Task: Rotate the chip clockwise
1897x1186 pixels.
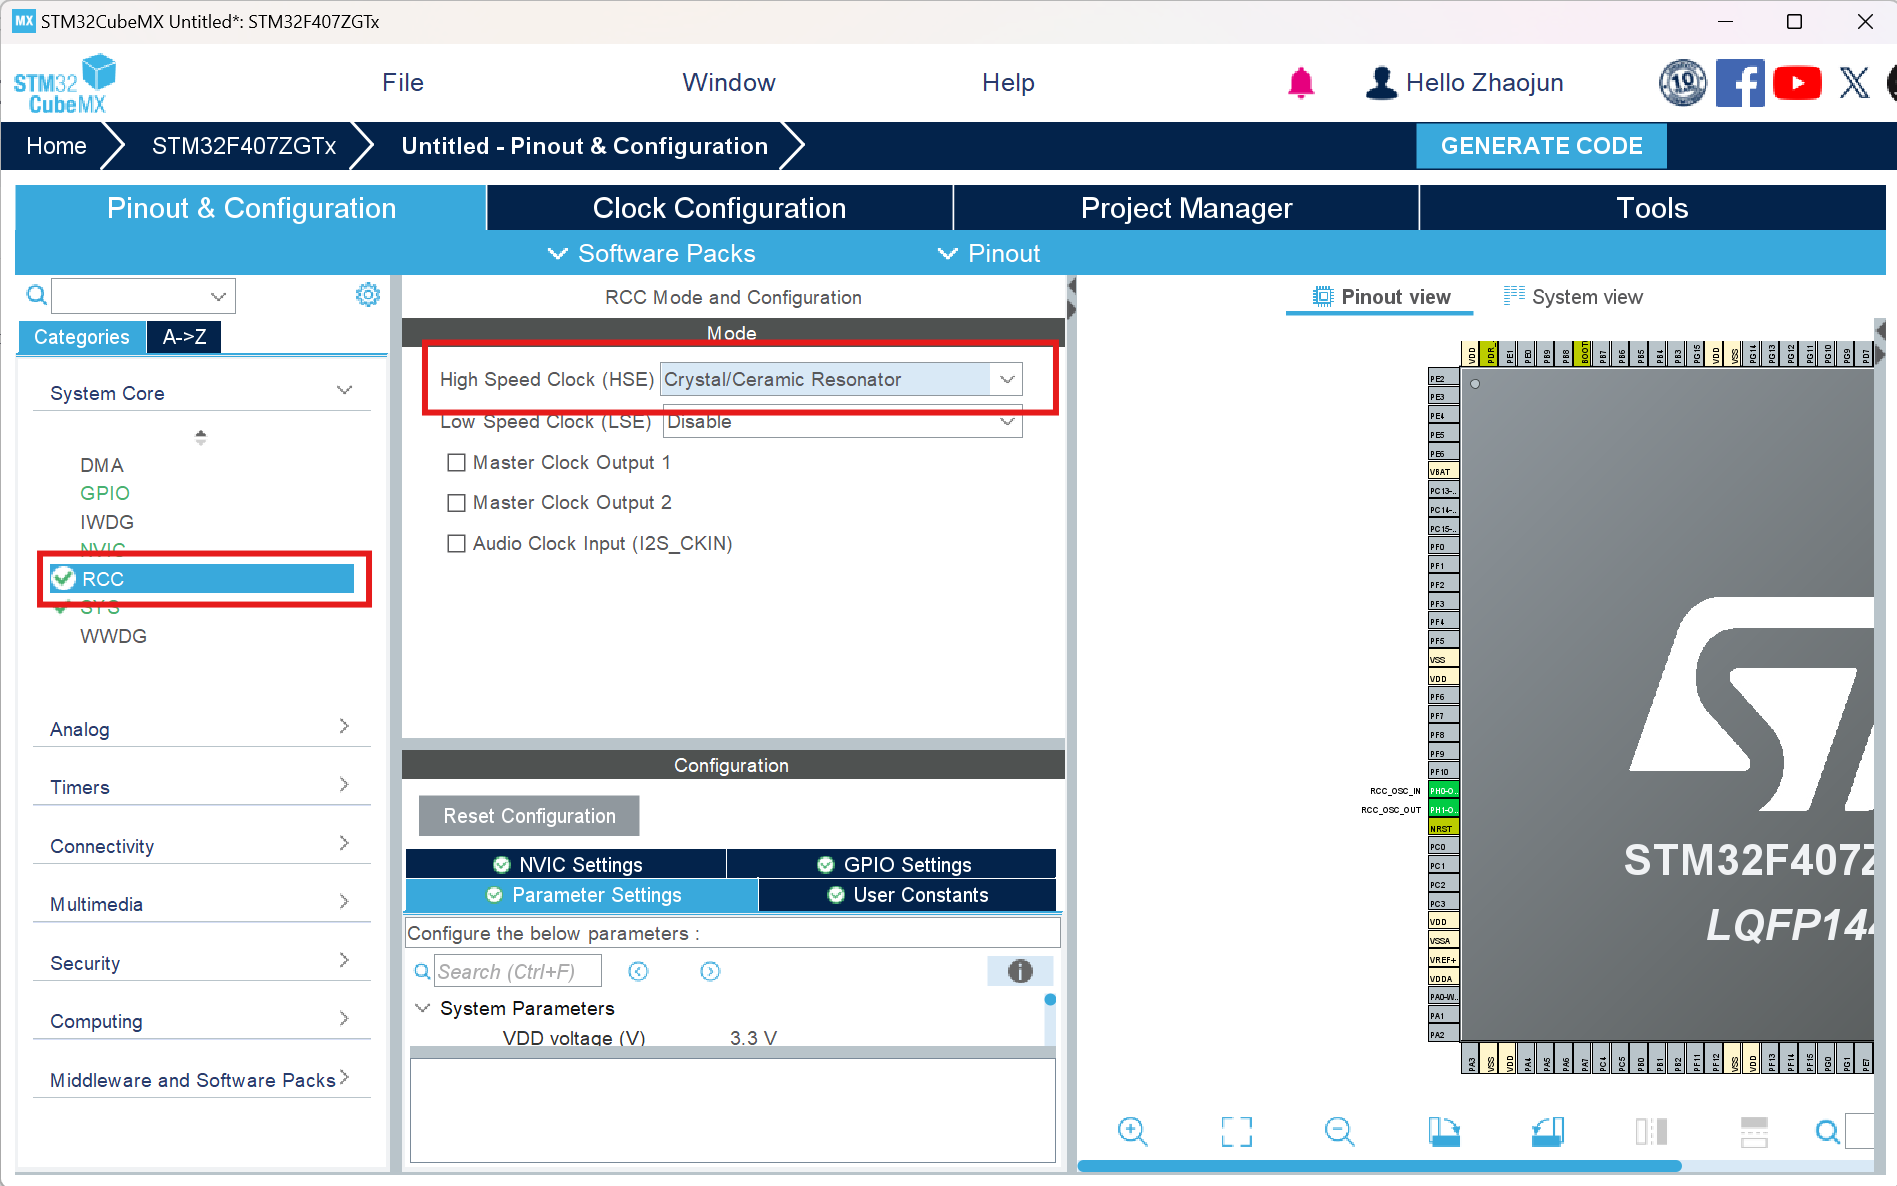Action: [x=1444, y=1131]
